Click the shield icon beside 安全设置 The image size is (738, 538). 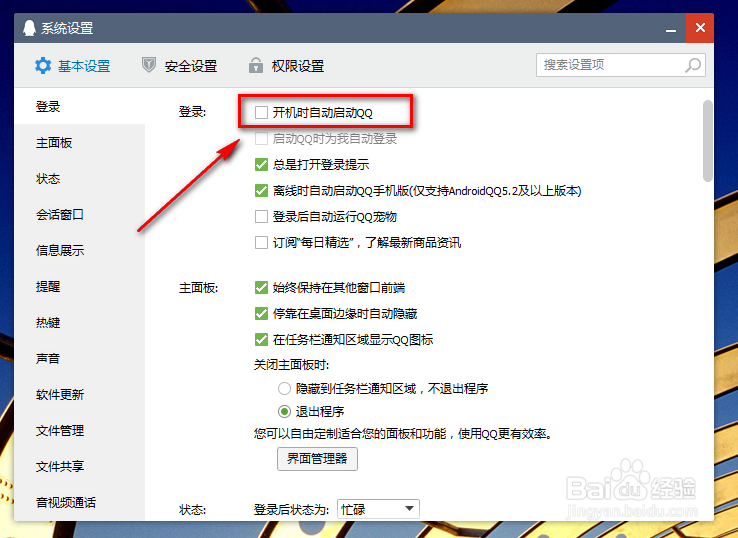[x=149, y=65]
